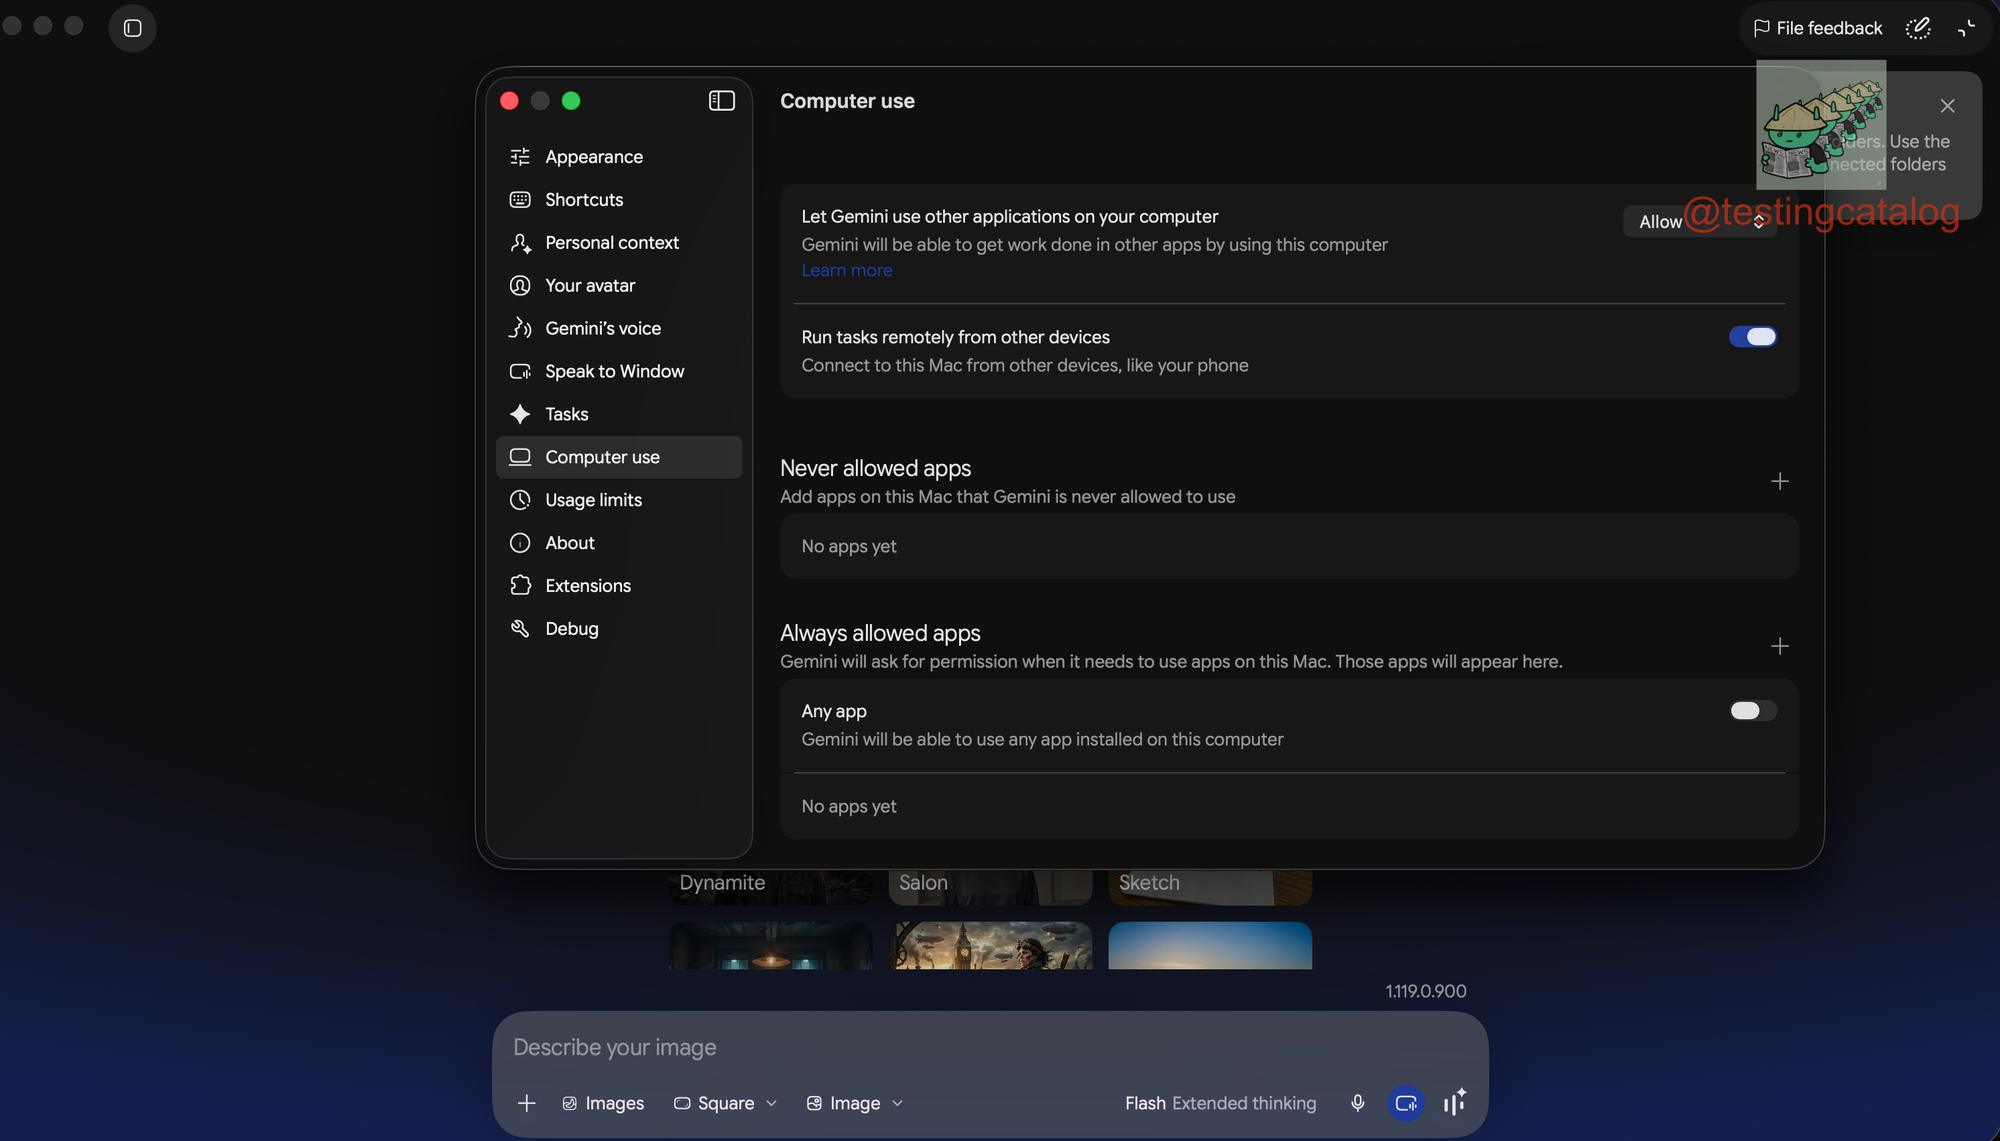This screenshot has width=2000, height=1141.
Task: Select Speak to Window section
Action: tap(618, 372)
